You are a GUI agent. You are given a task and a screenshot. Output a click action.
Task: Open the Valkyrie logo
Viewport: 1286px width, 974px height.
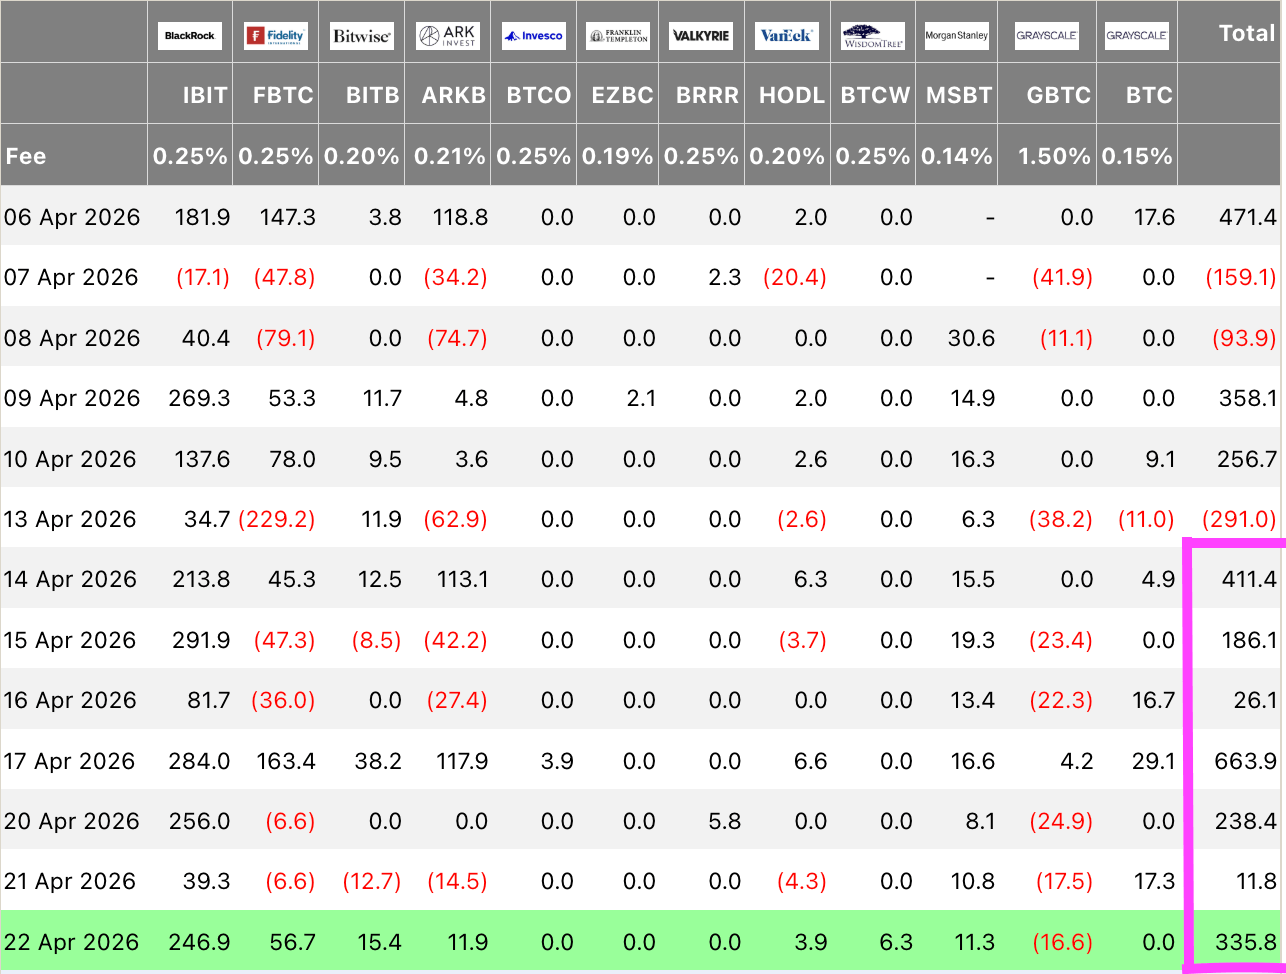[x=701, y=36]
